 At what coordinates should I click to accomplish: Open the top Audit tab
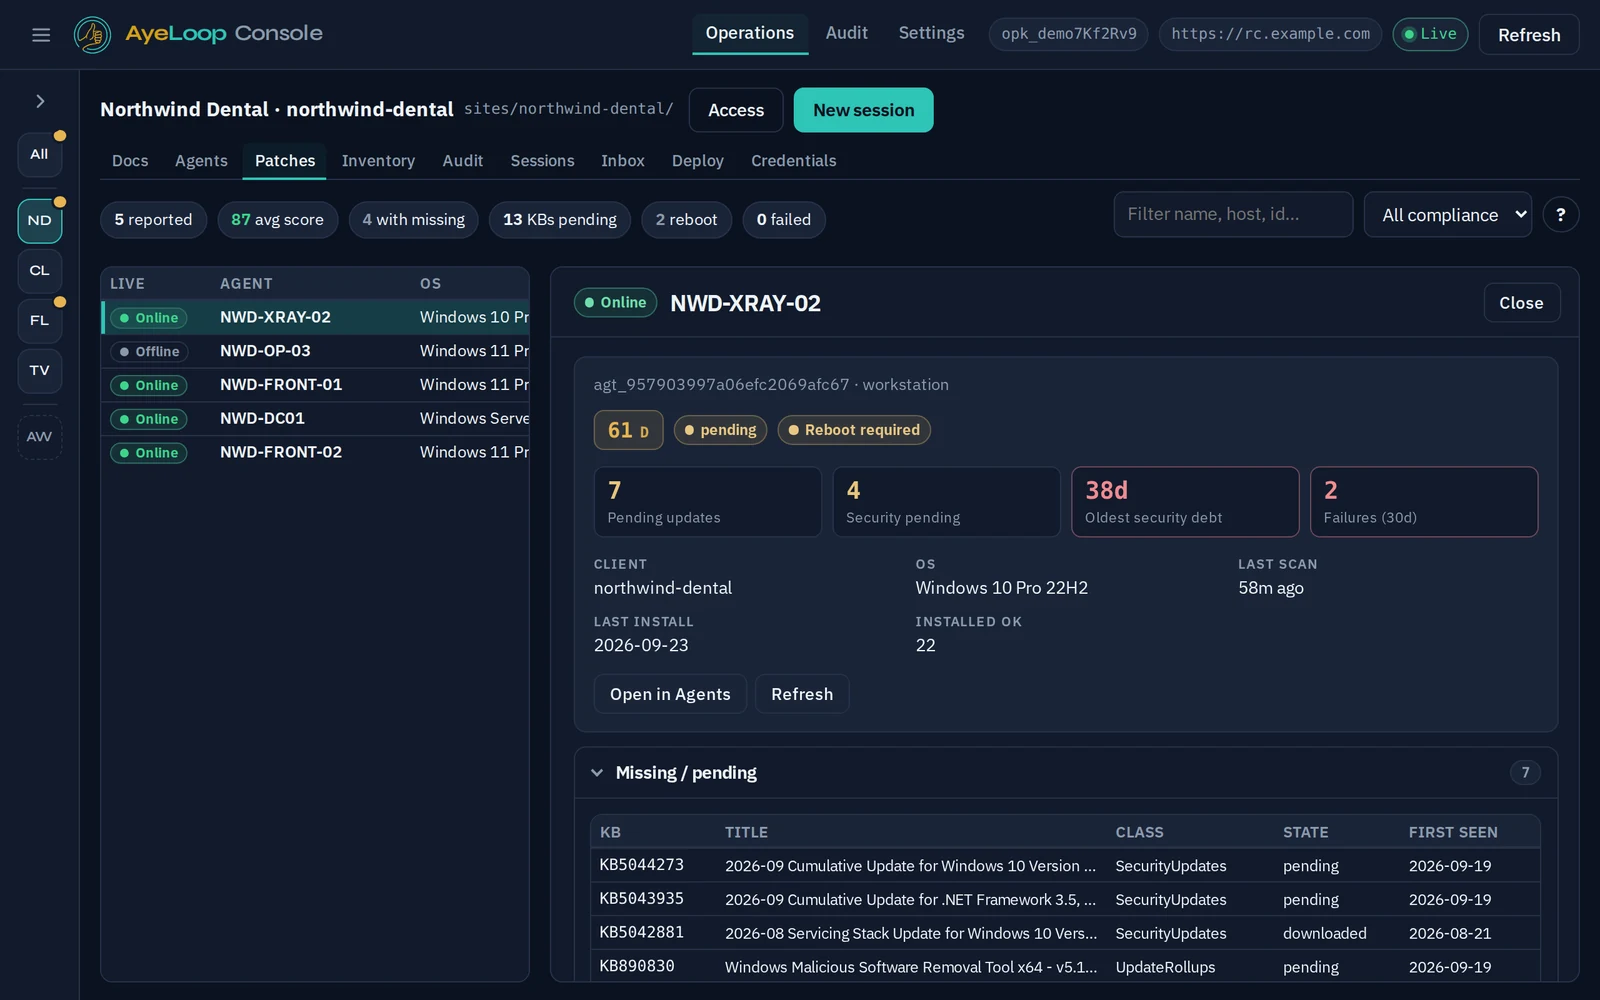point(846,33)
